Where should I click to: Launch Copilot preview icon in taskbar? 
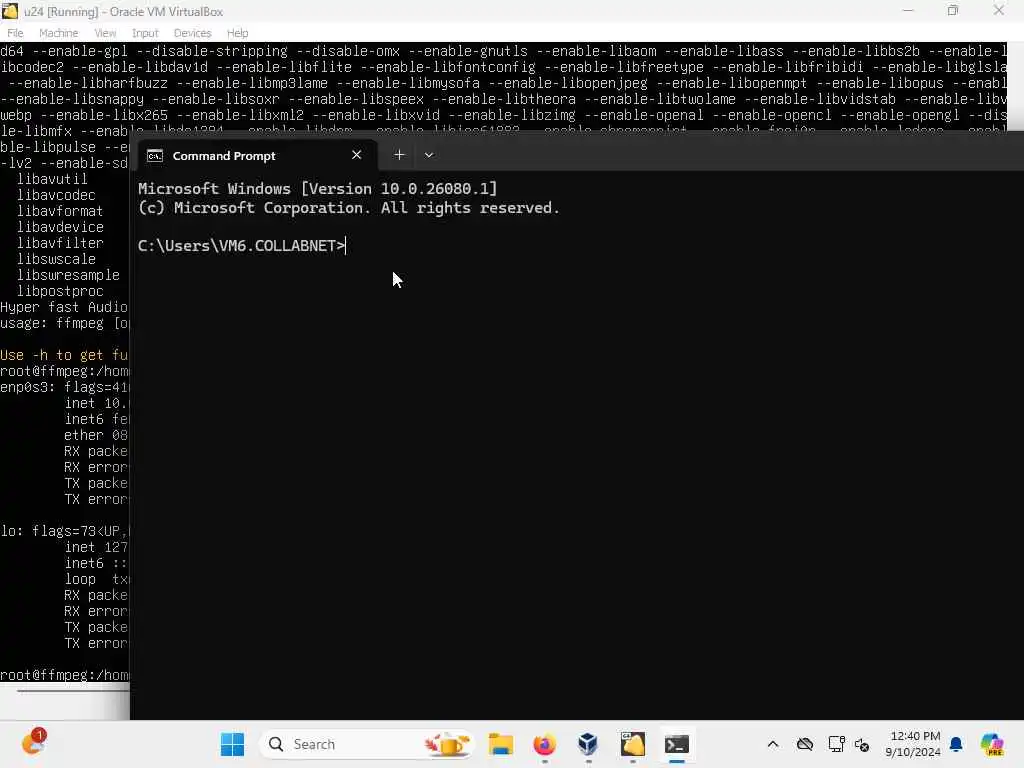tap(992, 744)
